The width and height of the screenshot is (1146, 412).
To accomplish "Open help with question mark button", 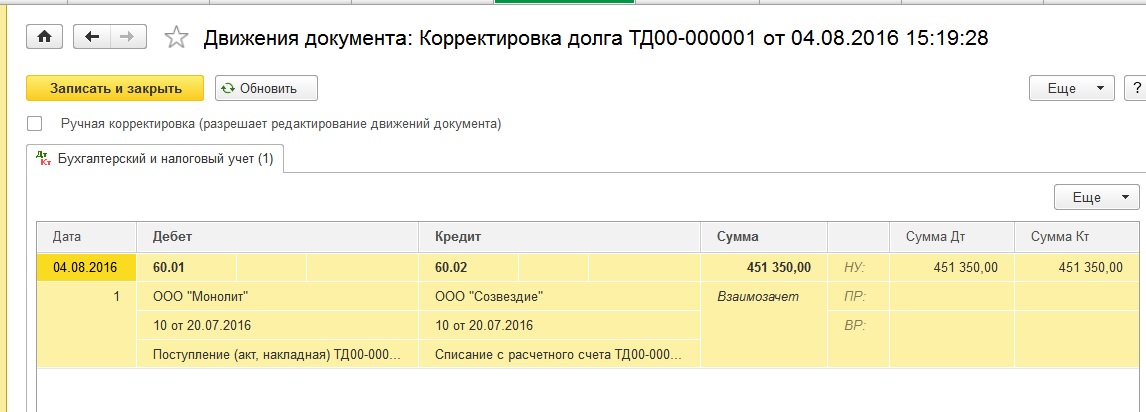I will pyautogui.click(x=1135, y=88).
